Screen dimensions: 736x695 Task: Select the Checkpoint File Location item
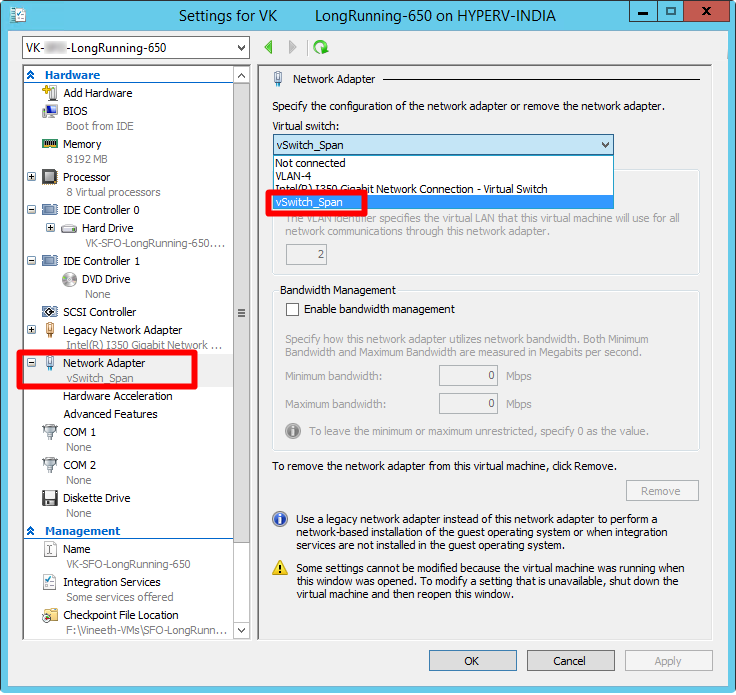tap(121, 615)
